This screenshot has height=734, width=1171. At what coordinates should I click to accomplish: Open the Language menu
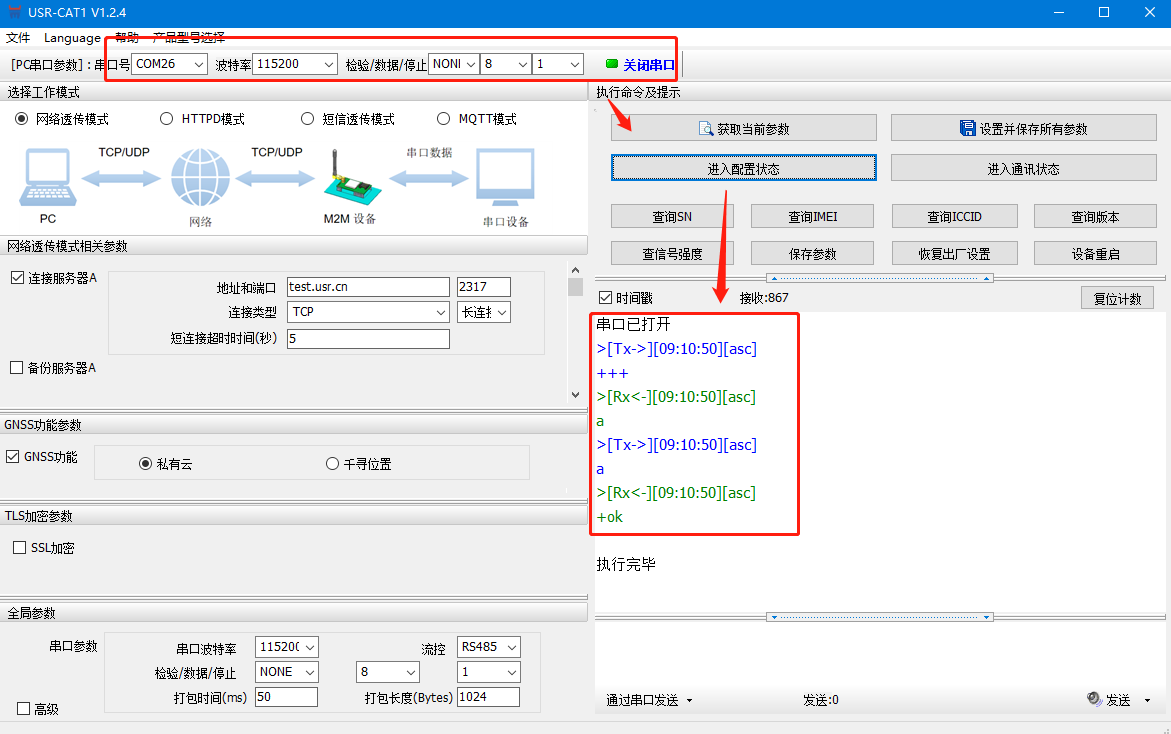[x=72, y=38]
